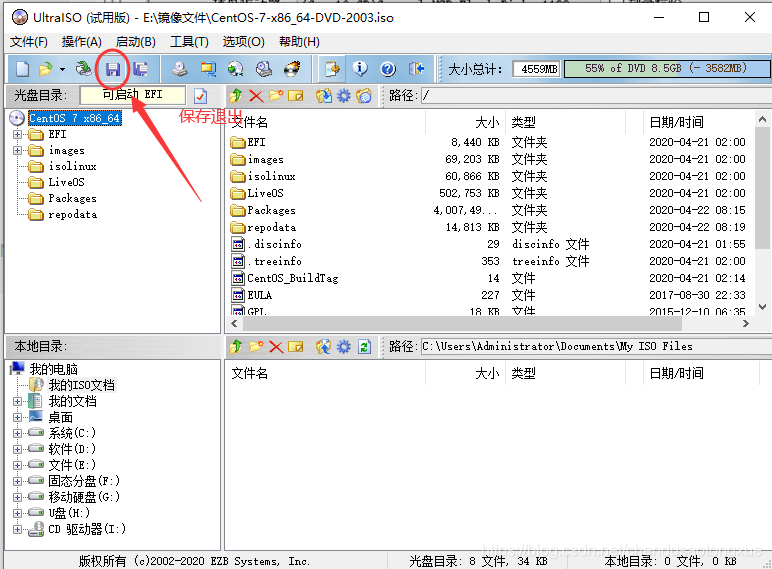Click 日期/时间 column header in disc file list
This screenshot has width=772, height=569.
[676, 122]
